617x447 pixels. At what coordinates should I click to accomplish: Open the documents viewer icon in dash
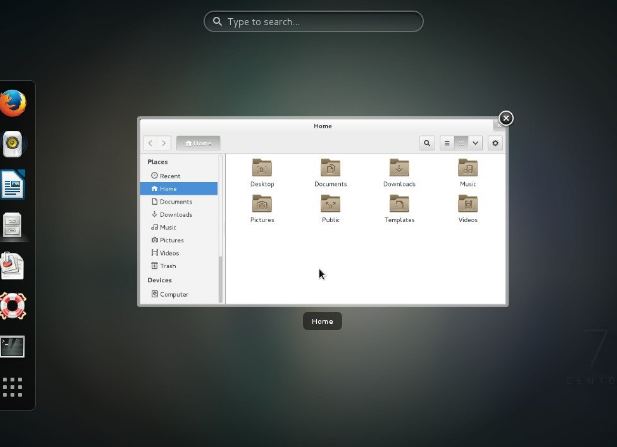coord(12,266)
